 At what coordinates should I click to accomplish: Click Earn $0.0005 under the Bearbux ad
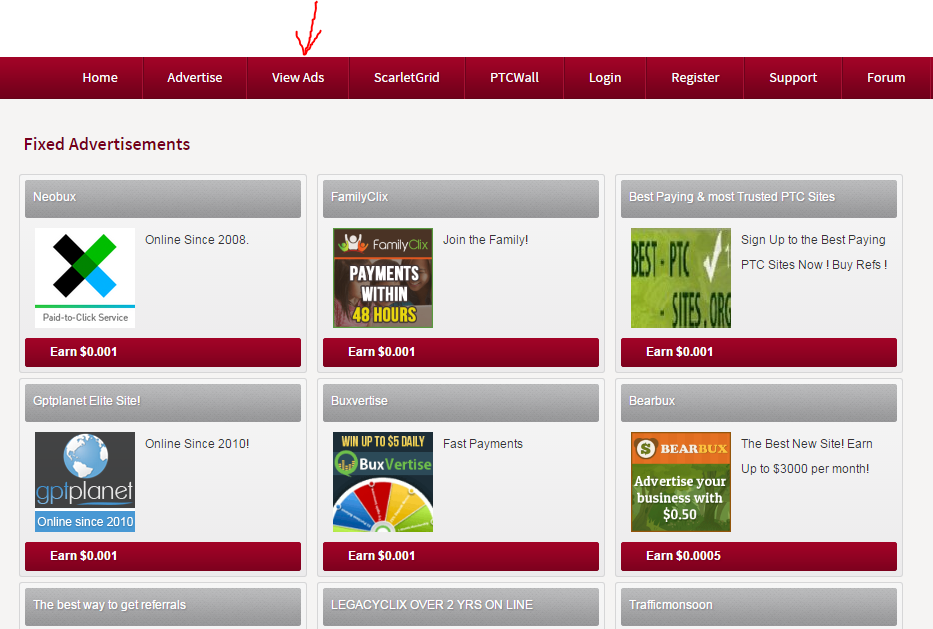point(758,556)
